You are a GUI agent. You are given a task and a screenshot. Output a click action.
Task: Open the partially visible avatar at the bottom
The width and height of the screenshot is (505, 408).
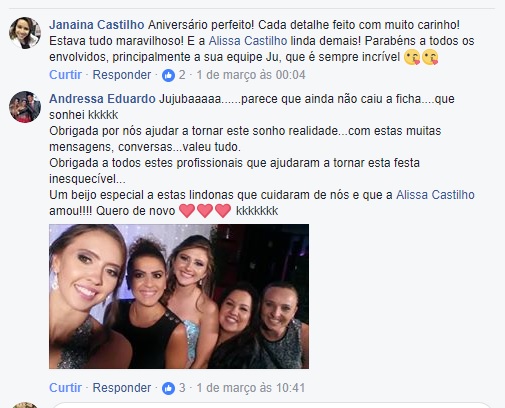click(25, 405)
